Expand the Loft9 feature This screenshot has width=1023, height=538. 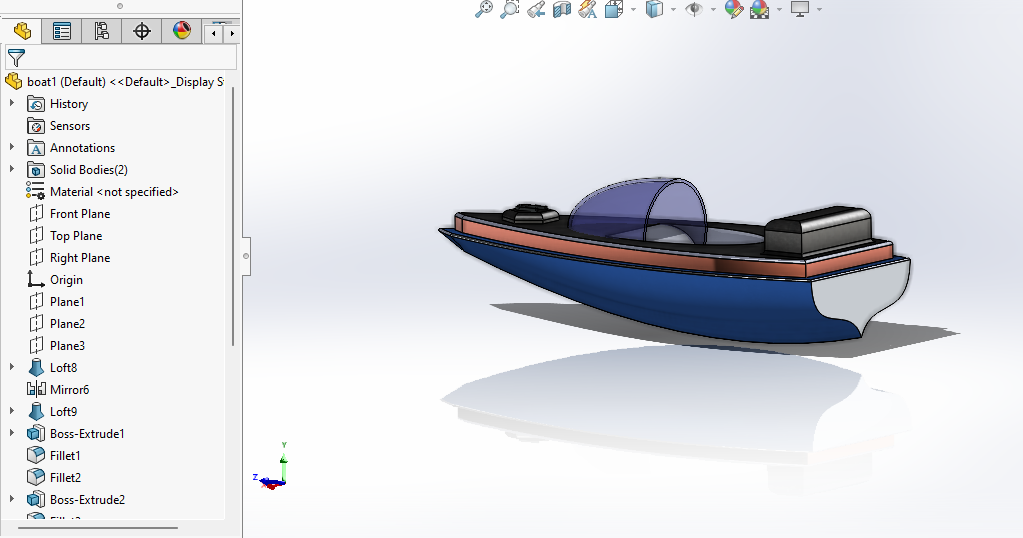pyautogui.click(x=12, y=411)
